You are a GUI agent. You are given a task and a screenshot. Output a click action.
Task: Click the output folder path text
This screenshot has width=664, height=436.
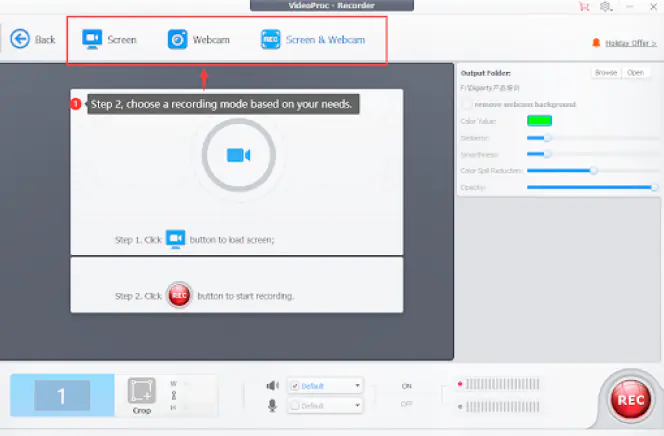coord(490,88)
